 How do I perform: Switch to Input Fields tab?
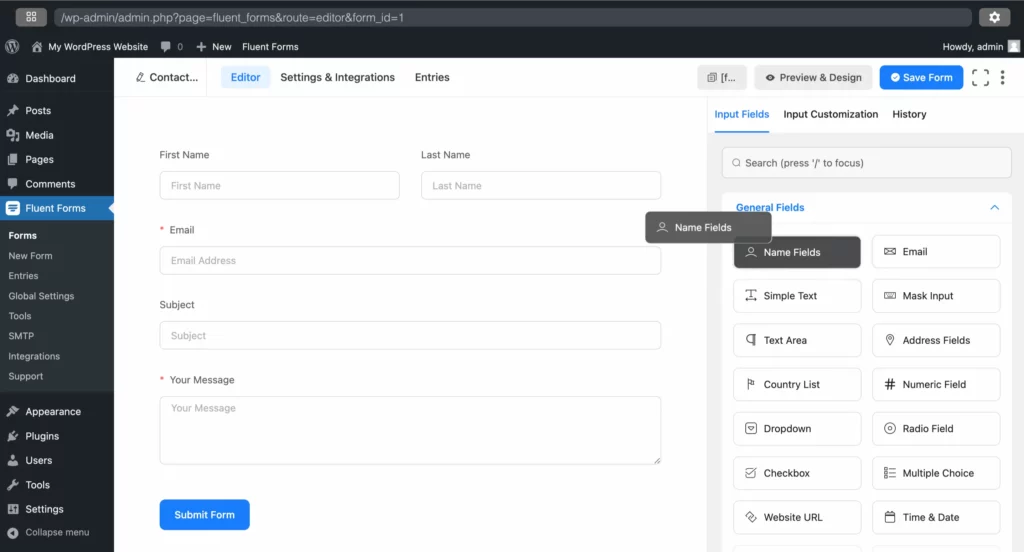pyautogui.click(x=741, y=114)
